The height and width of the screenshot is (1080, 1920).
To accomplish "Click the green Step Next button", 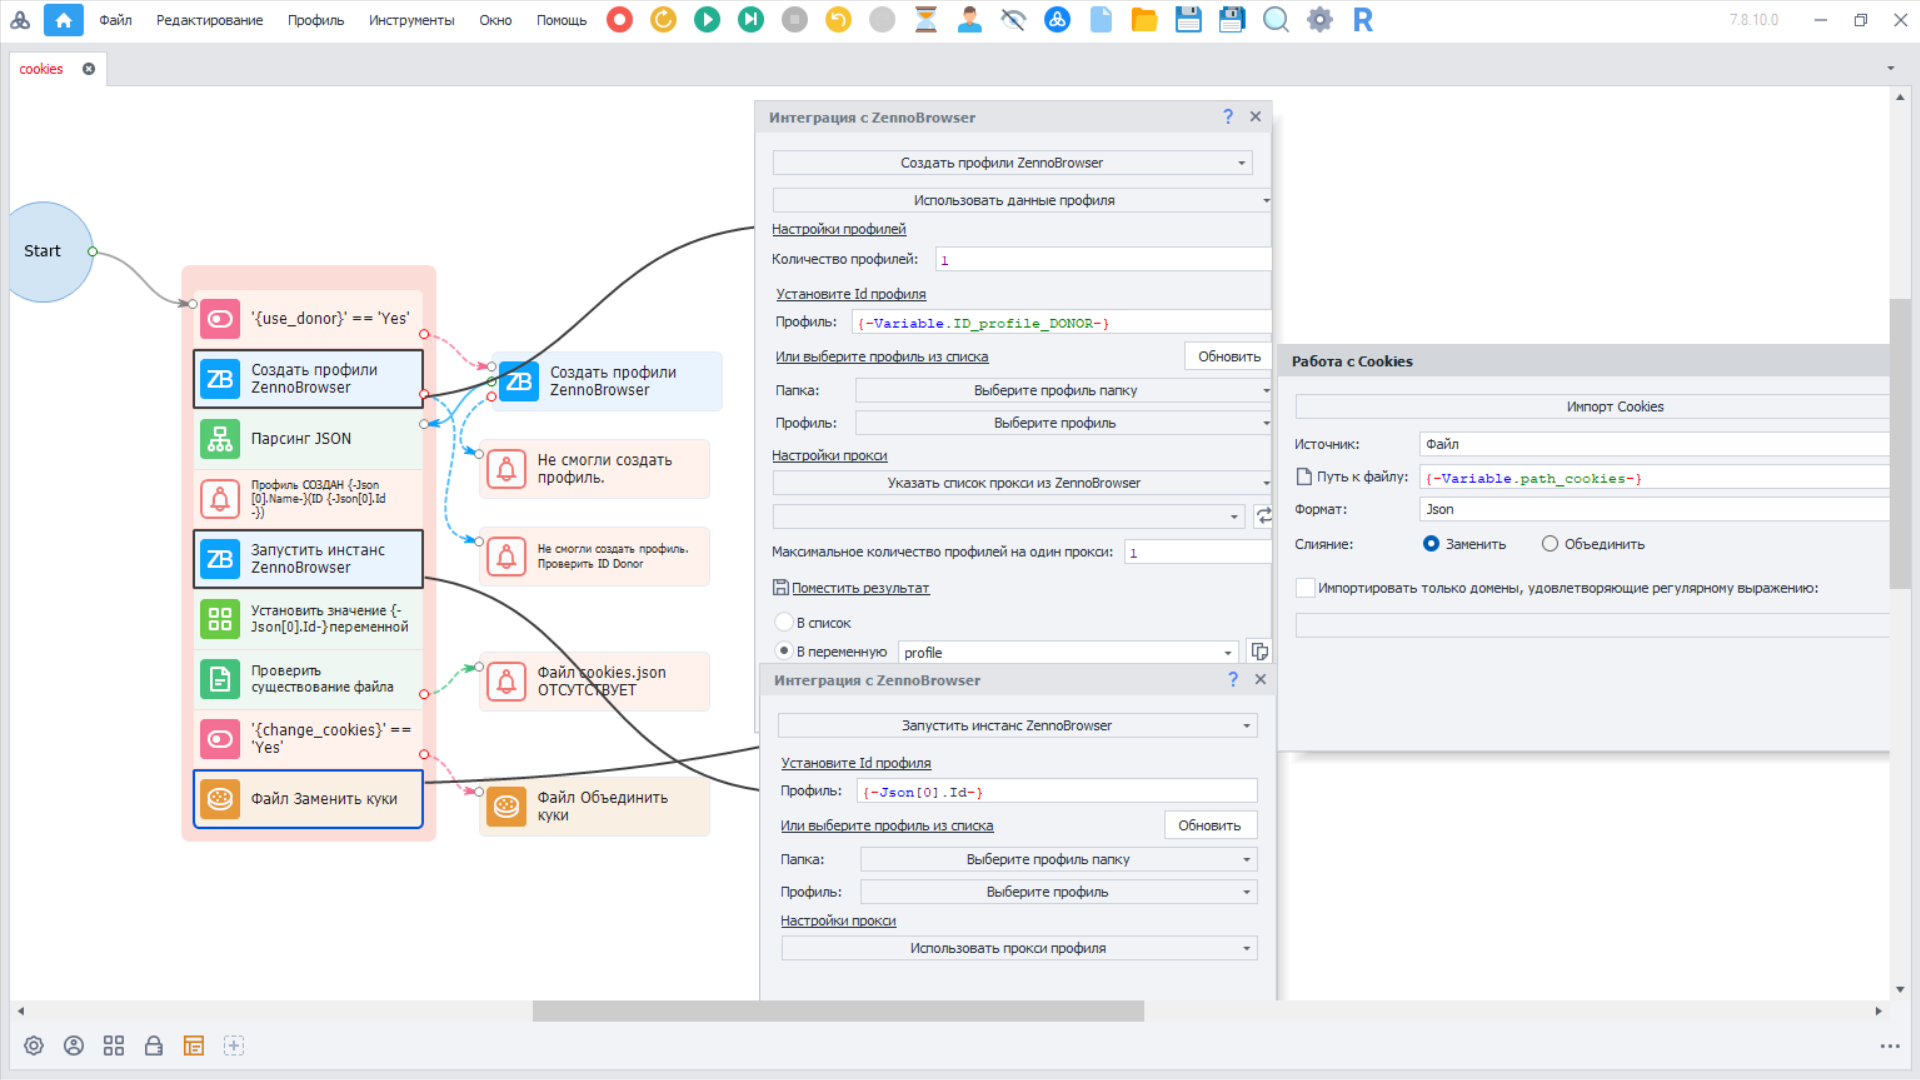I will (x=751, y=20).
